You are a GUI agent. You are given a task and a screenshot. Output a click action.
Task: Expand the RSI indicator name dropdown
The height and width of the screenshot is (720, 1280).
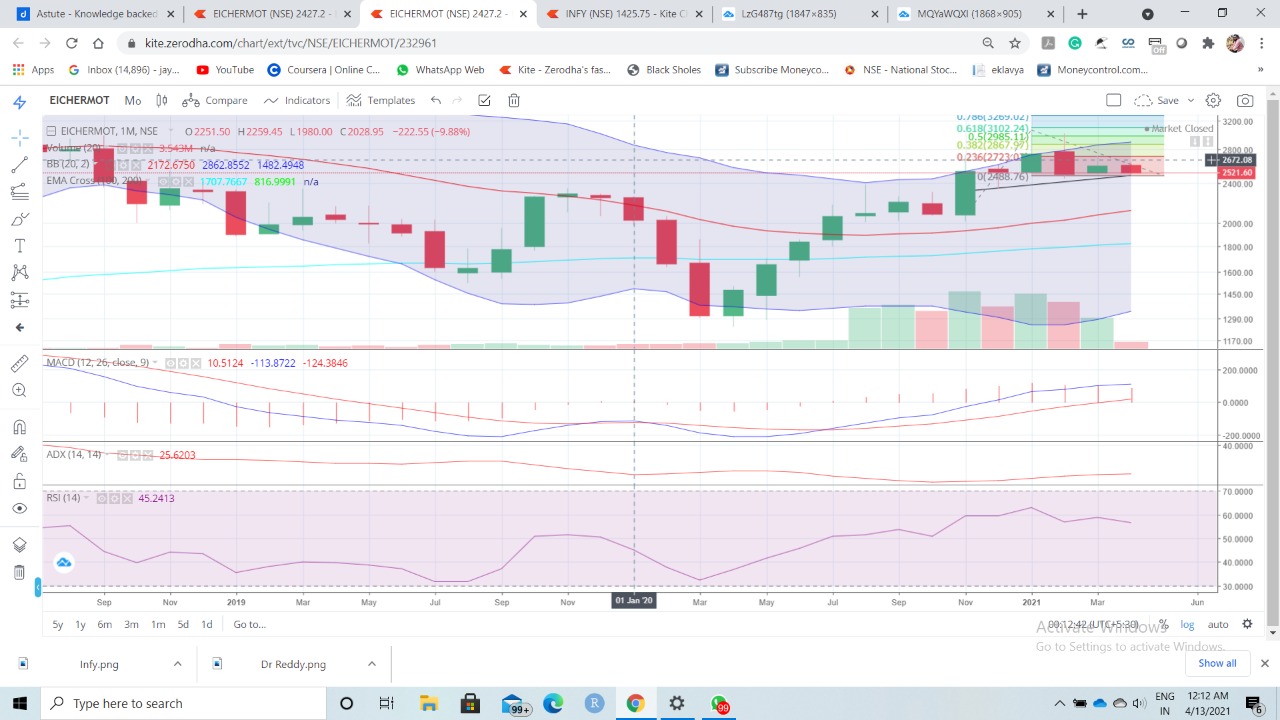[x=88, y=498]
